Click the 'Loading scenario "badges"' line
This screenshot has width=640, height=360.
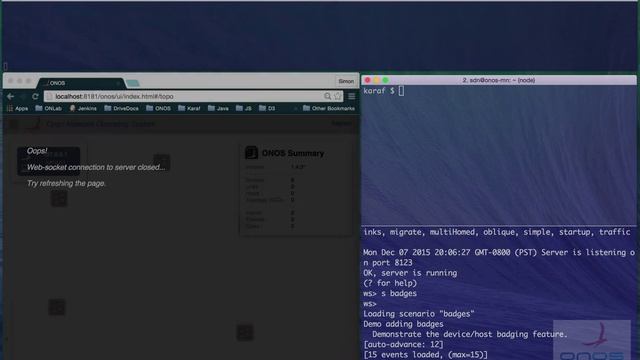coord(419,313)
